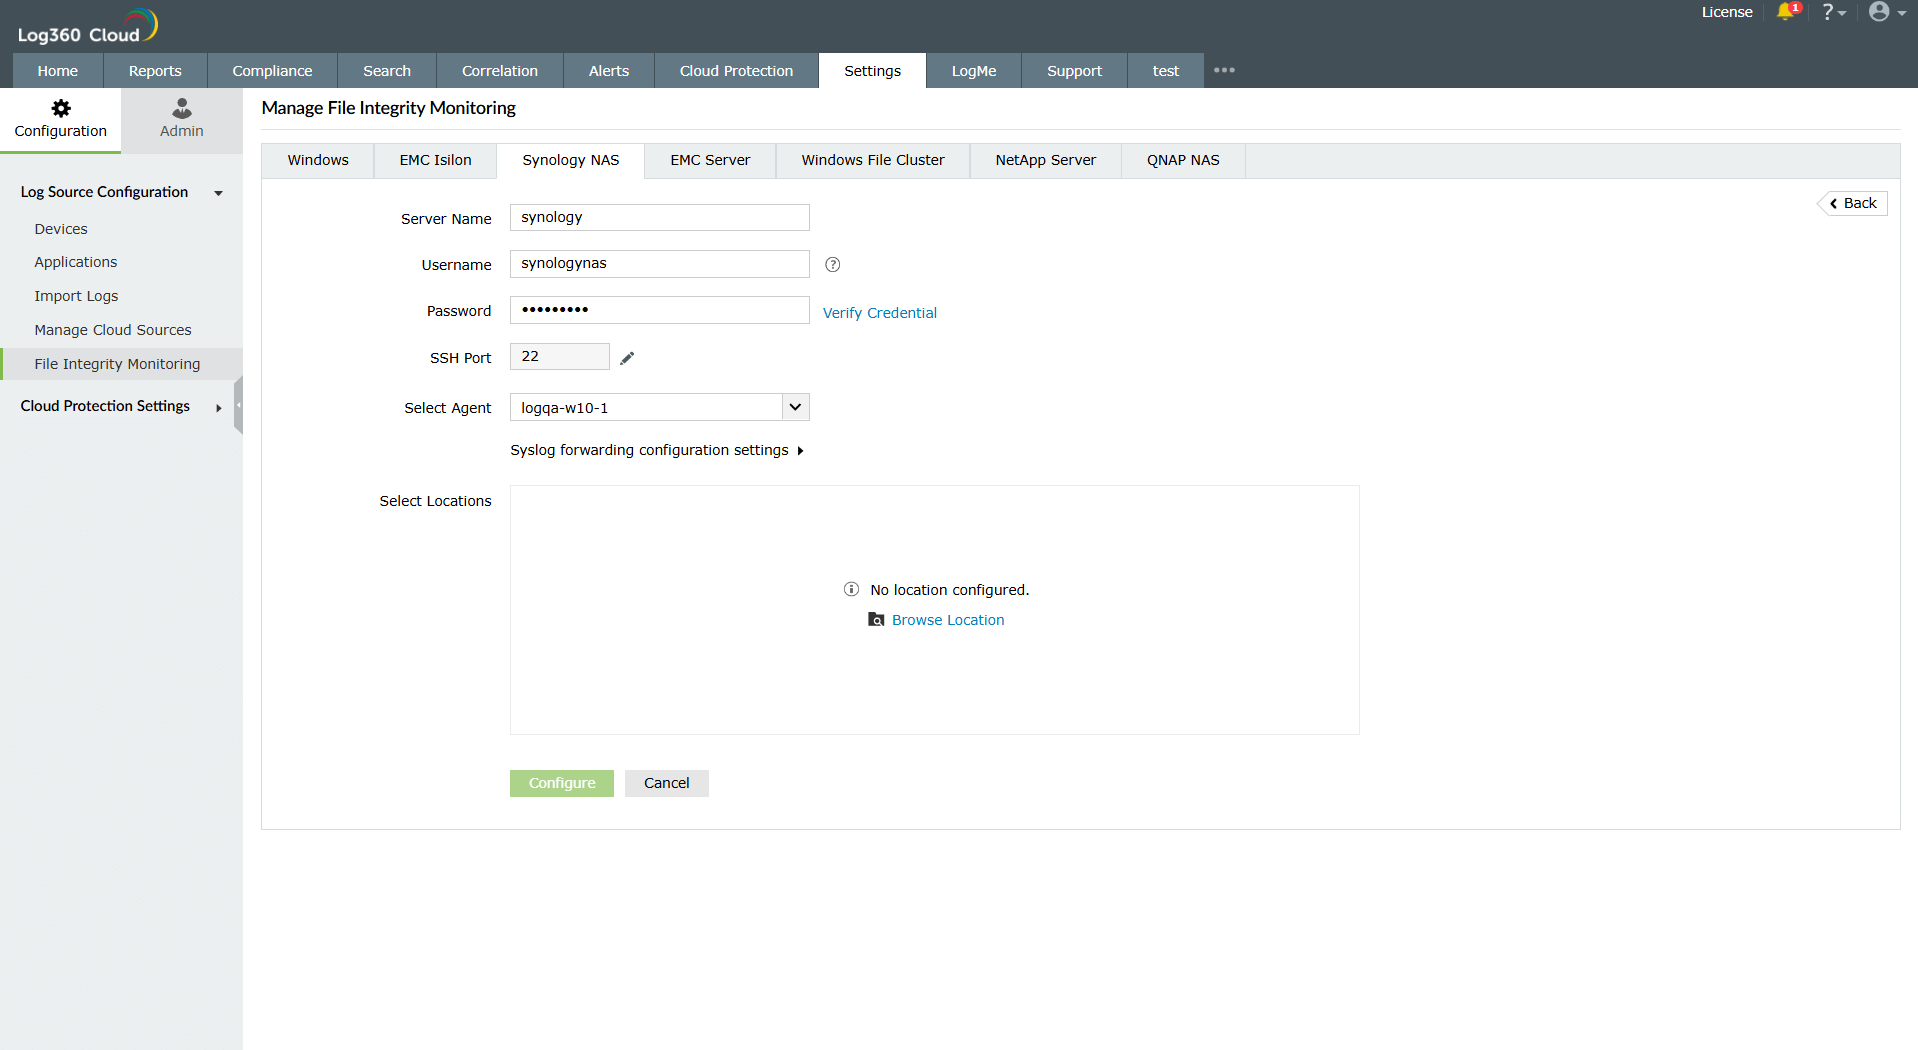Collapse the left sidebar using its handle
The height and width of the screenshot is (1050, 1918).
coord(238,405)
